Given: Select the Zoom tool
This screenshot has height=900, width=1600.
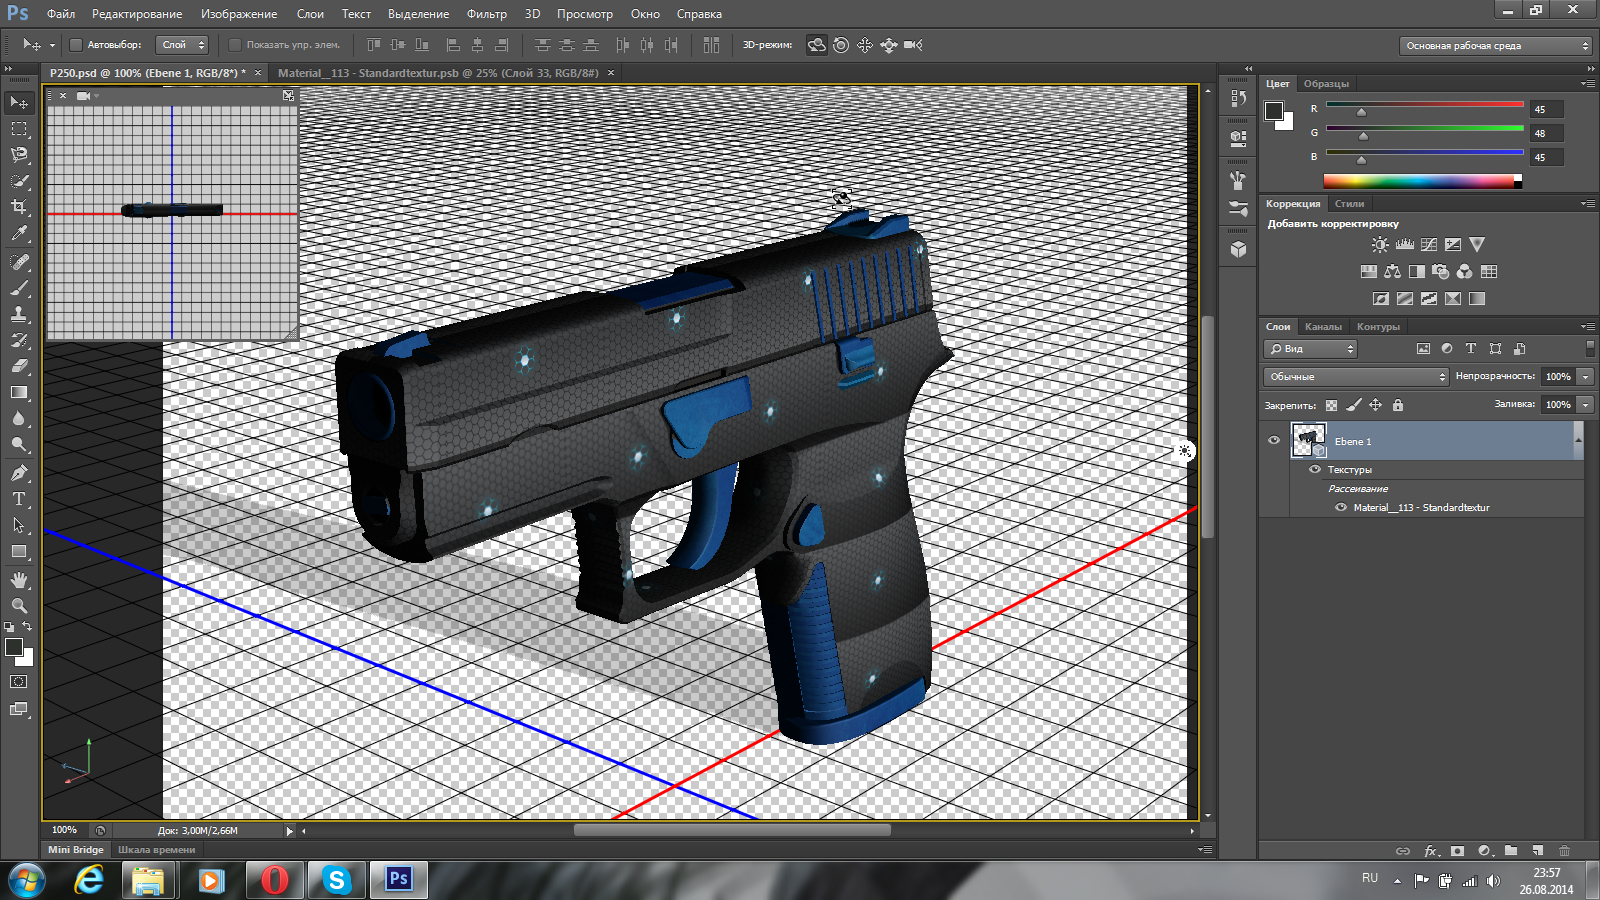Looking at the screenshot, I should pos(19,606).
